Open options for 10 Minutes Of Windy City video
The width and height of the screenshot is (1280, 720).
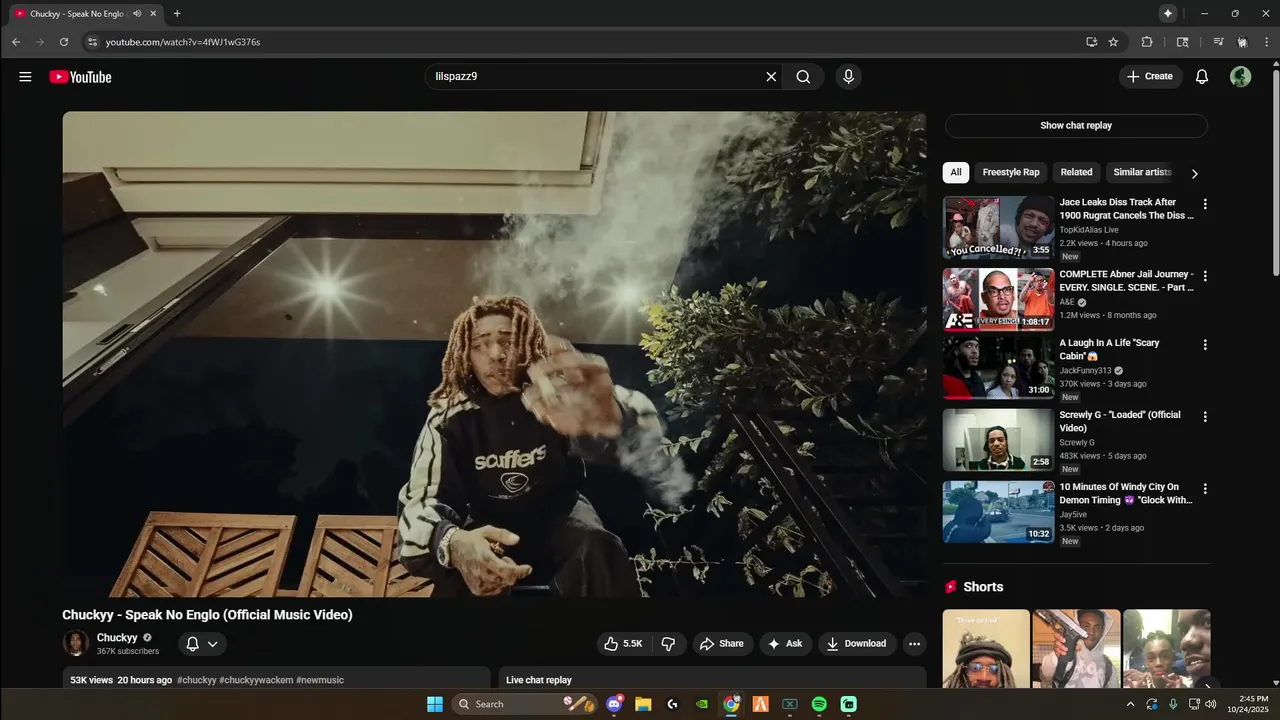pyautogui.click(x=1205, y=489)
